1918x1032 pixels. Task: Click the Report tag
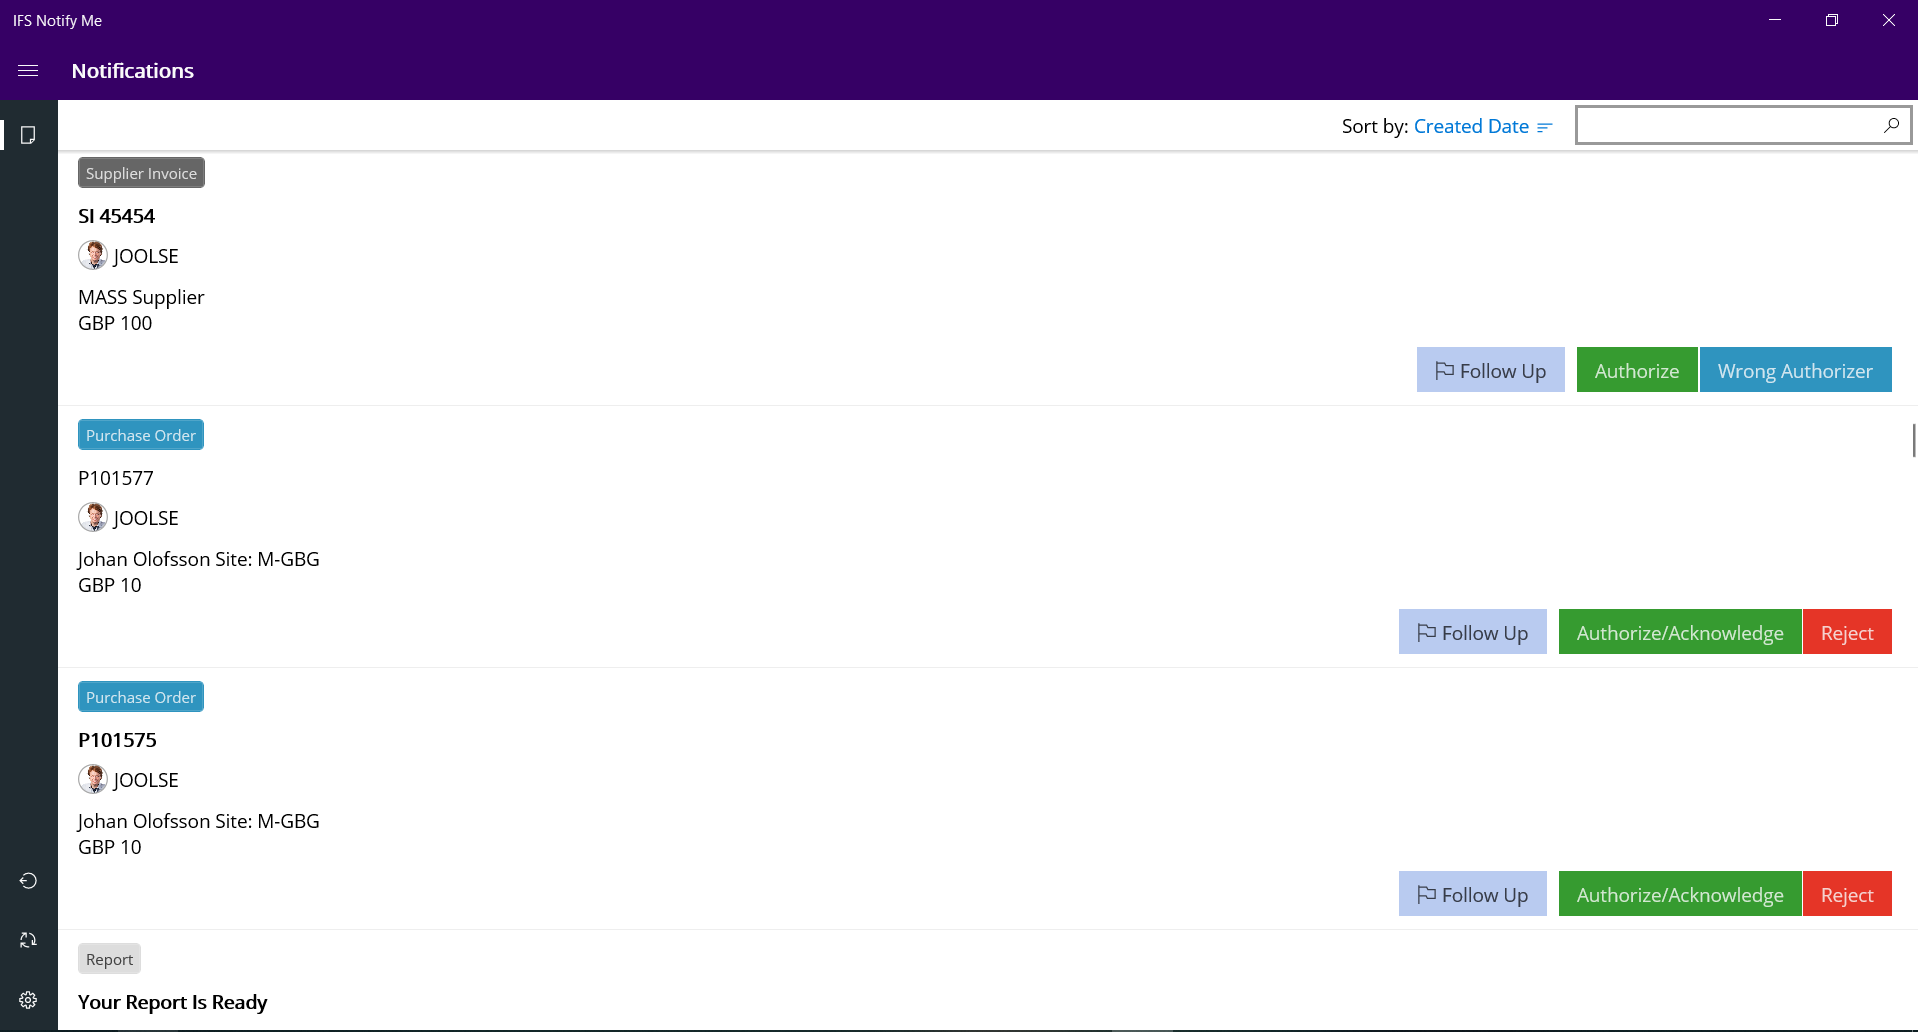(109, 959)
